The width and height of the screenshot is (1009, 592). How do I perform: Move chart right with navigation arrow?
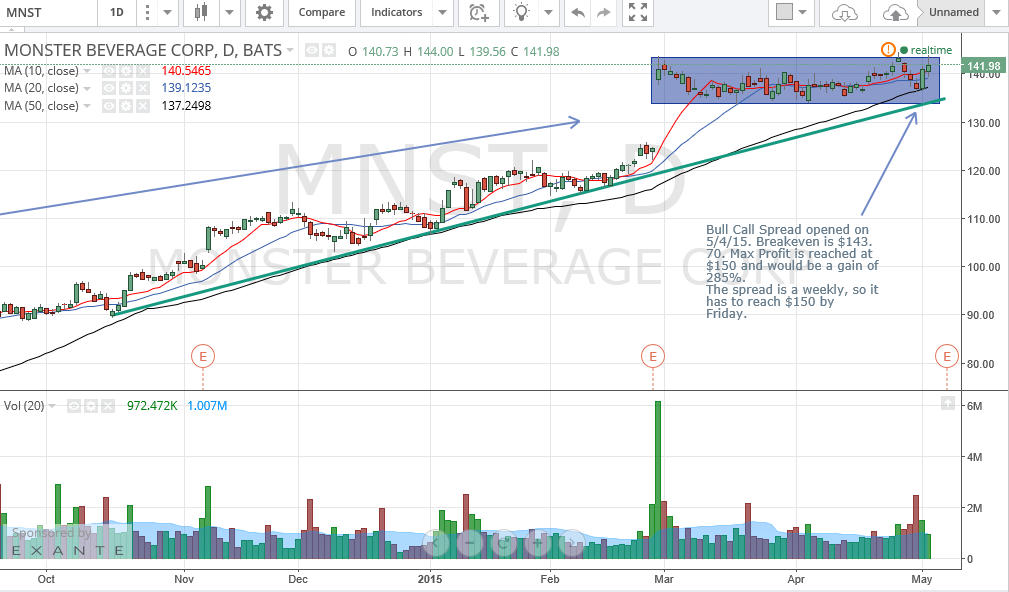571,543
